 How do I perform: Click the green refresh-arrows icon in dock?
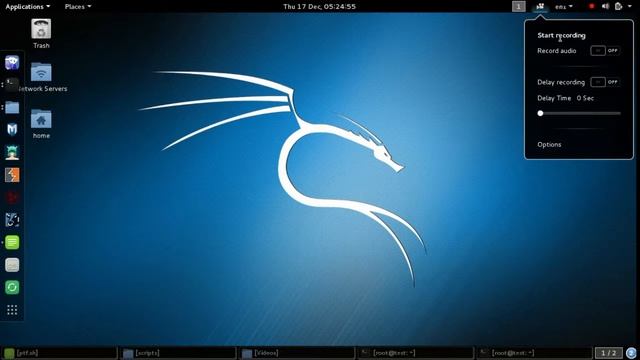(x=12, y=287)
